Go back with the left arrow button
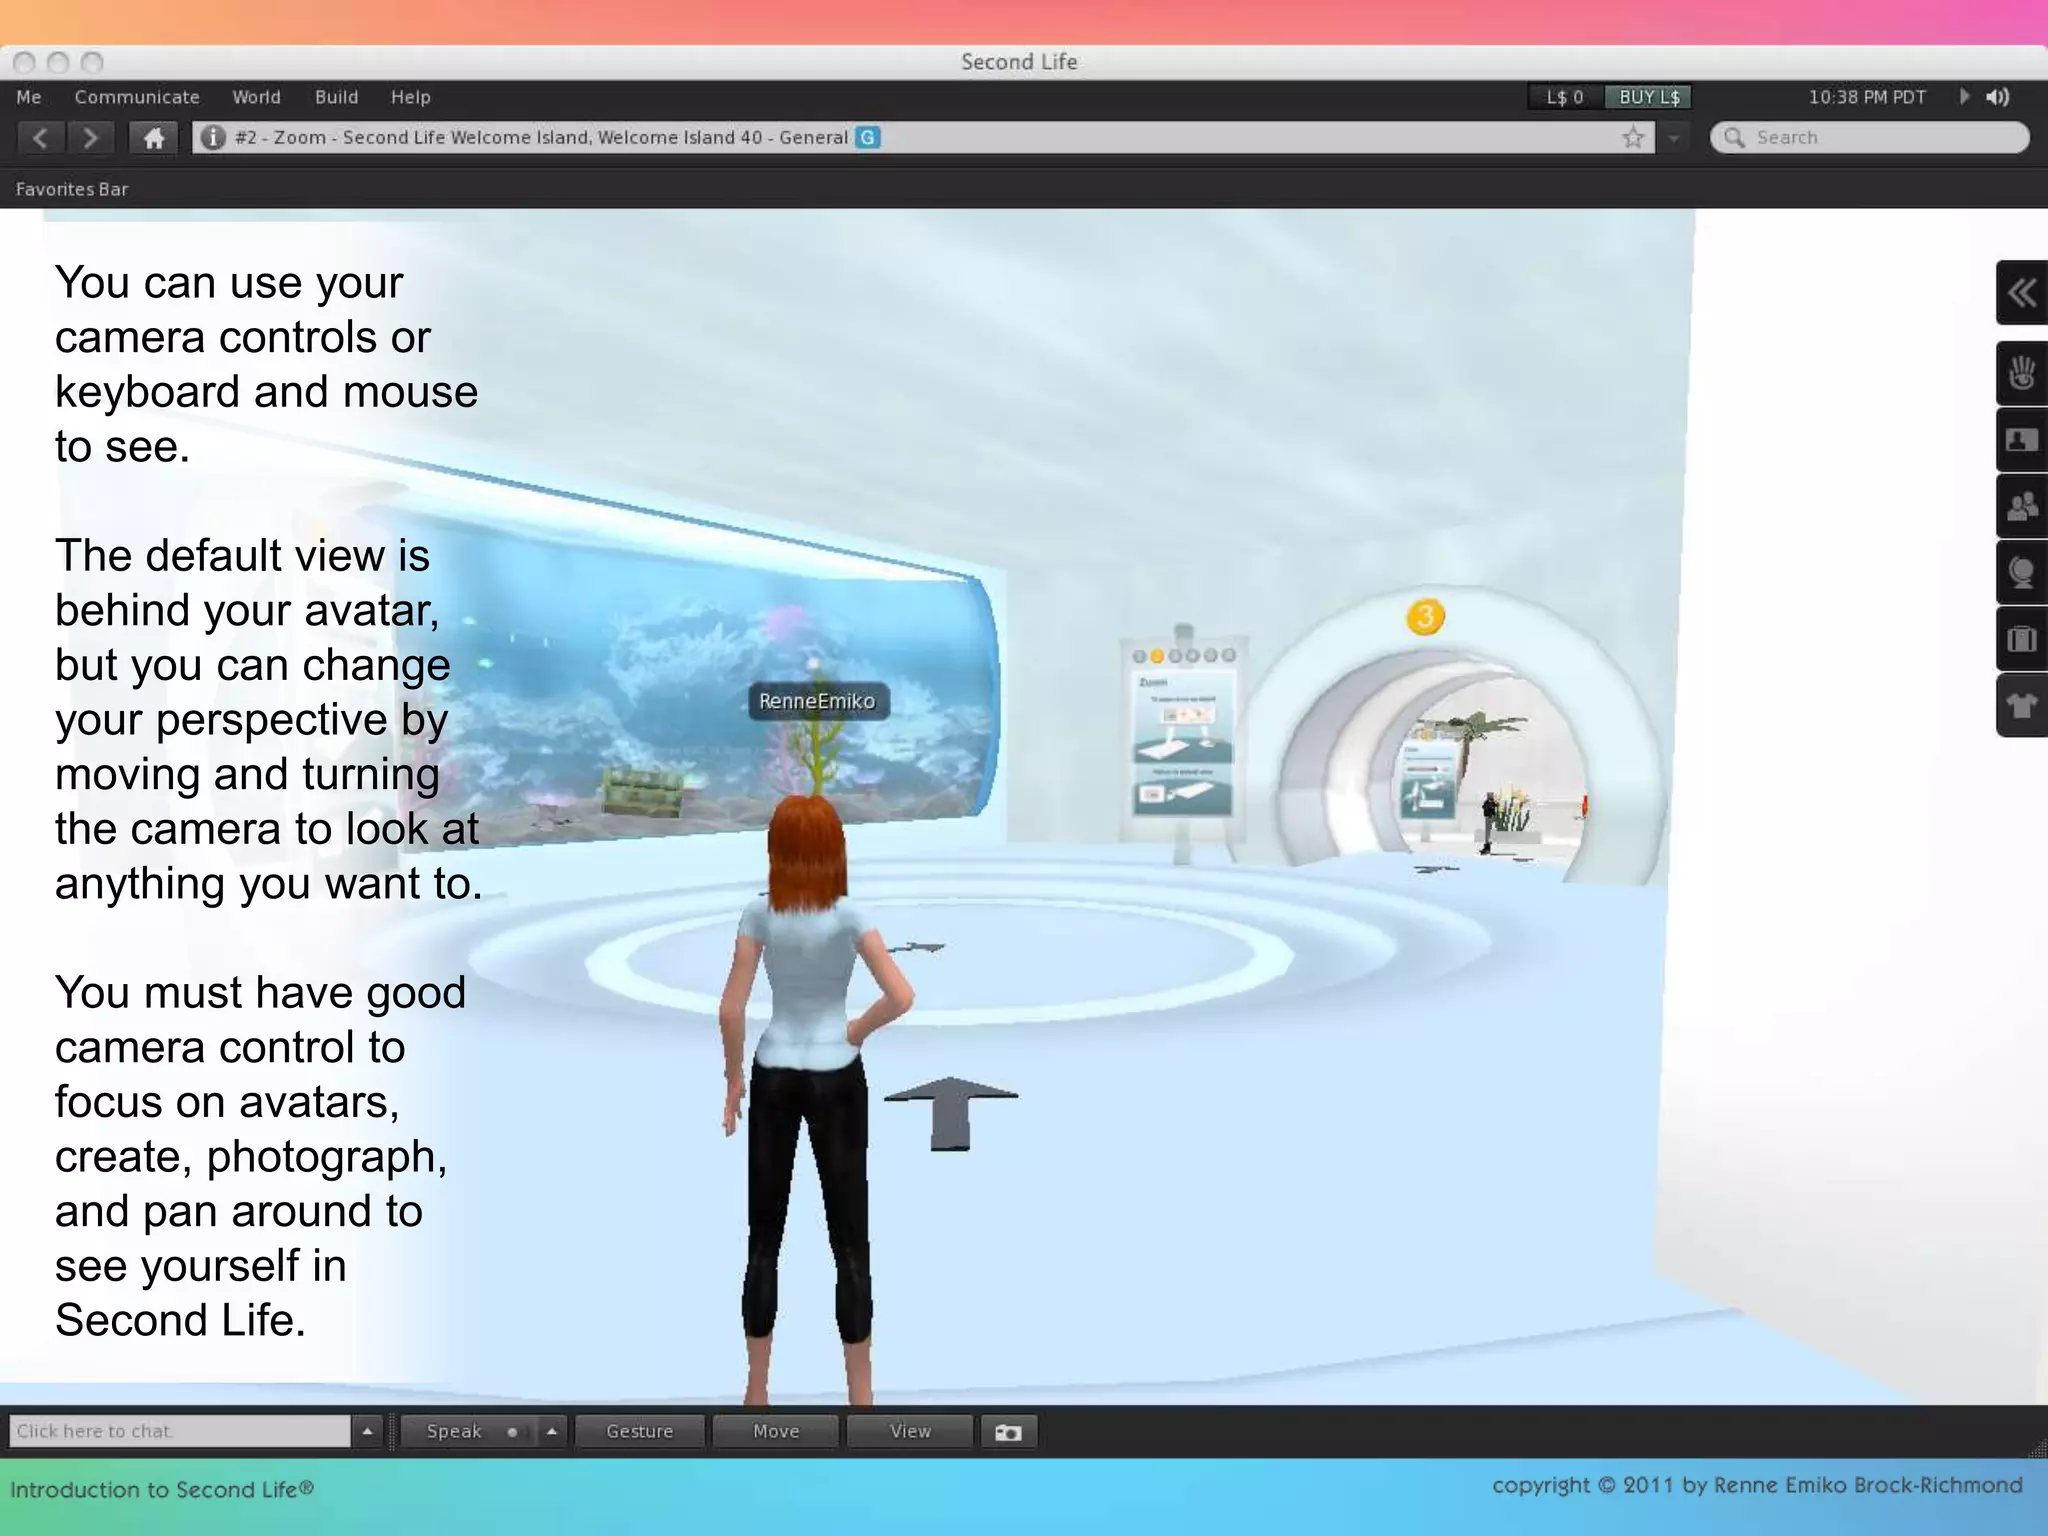 pos(40,138)
